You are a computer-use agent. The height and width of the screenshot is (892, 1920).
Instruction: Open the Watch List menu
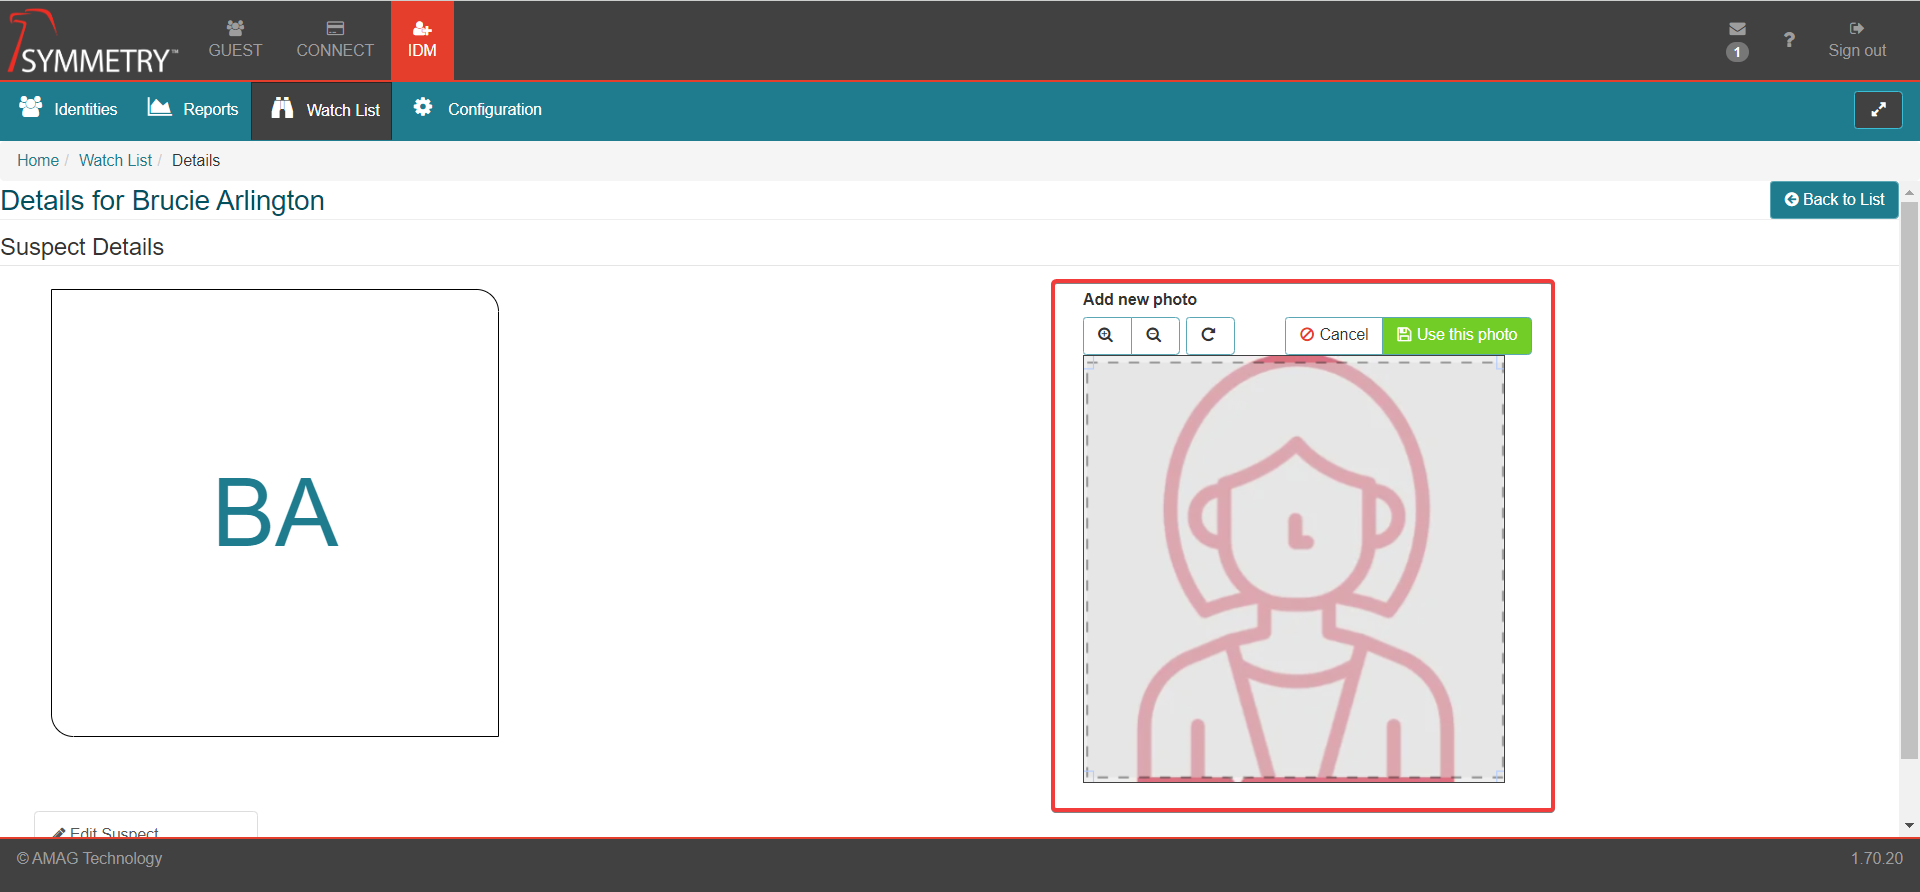click(321, 110)
